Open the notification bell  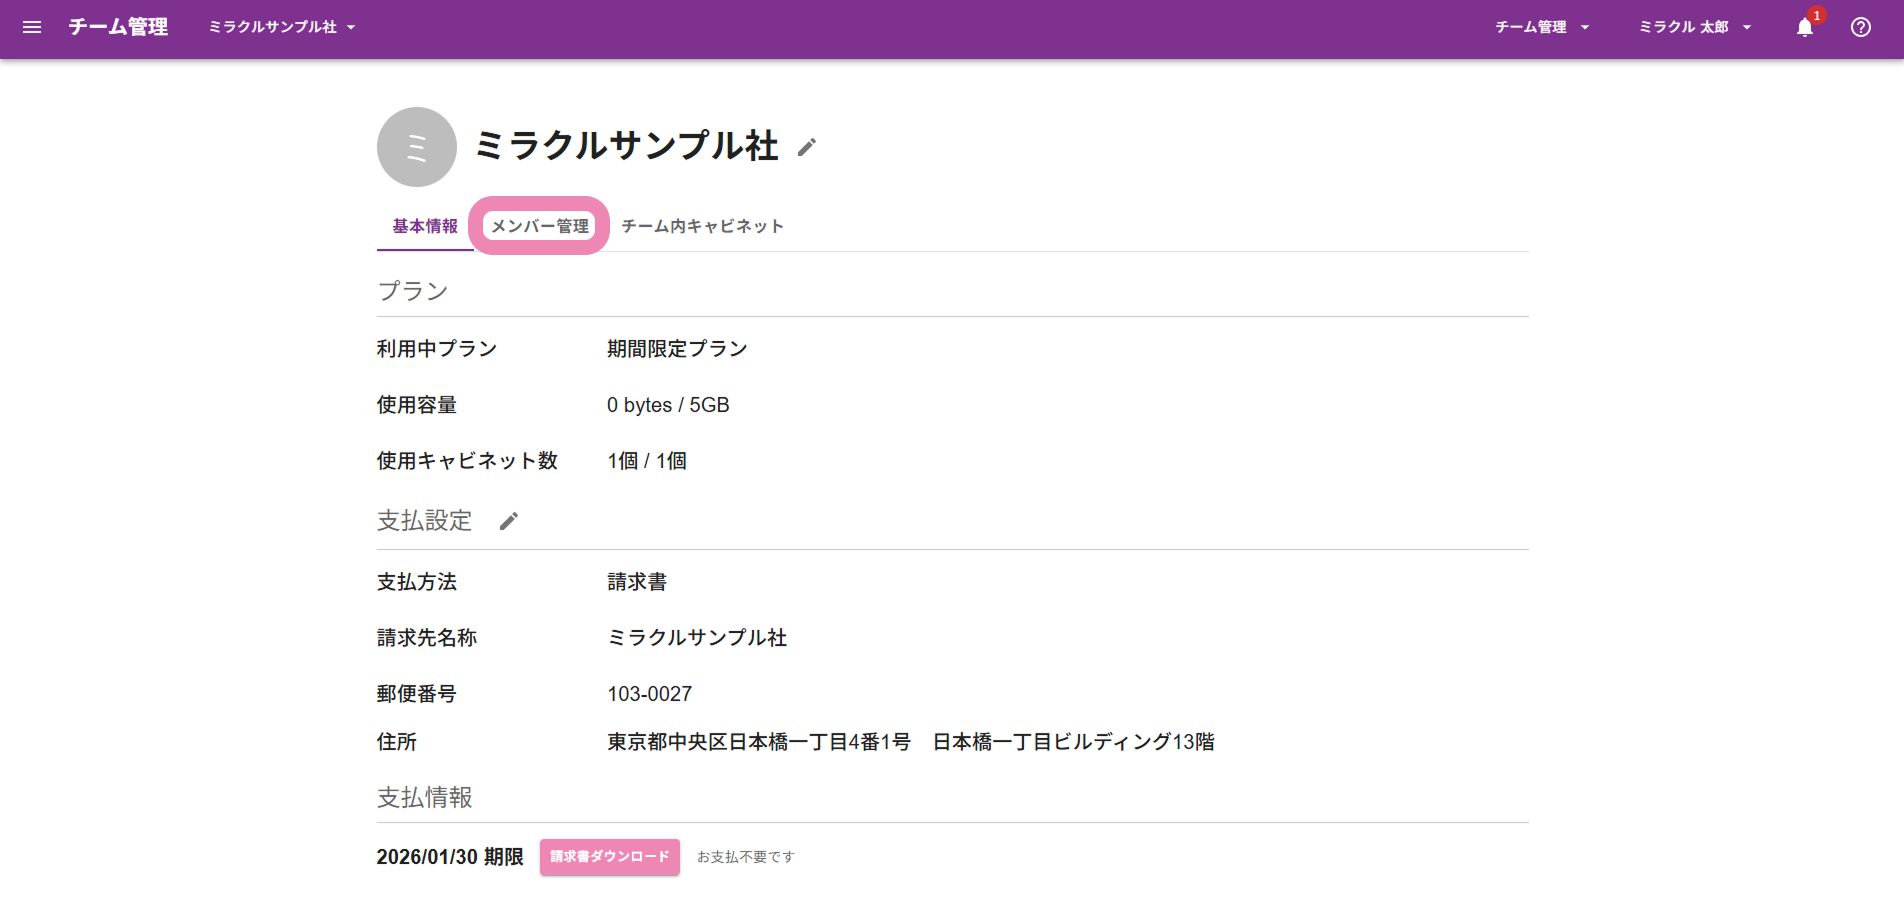(1805, 28)
